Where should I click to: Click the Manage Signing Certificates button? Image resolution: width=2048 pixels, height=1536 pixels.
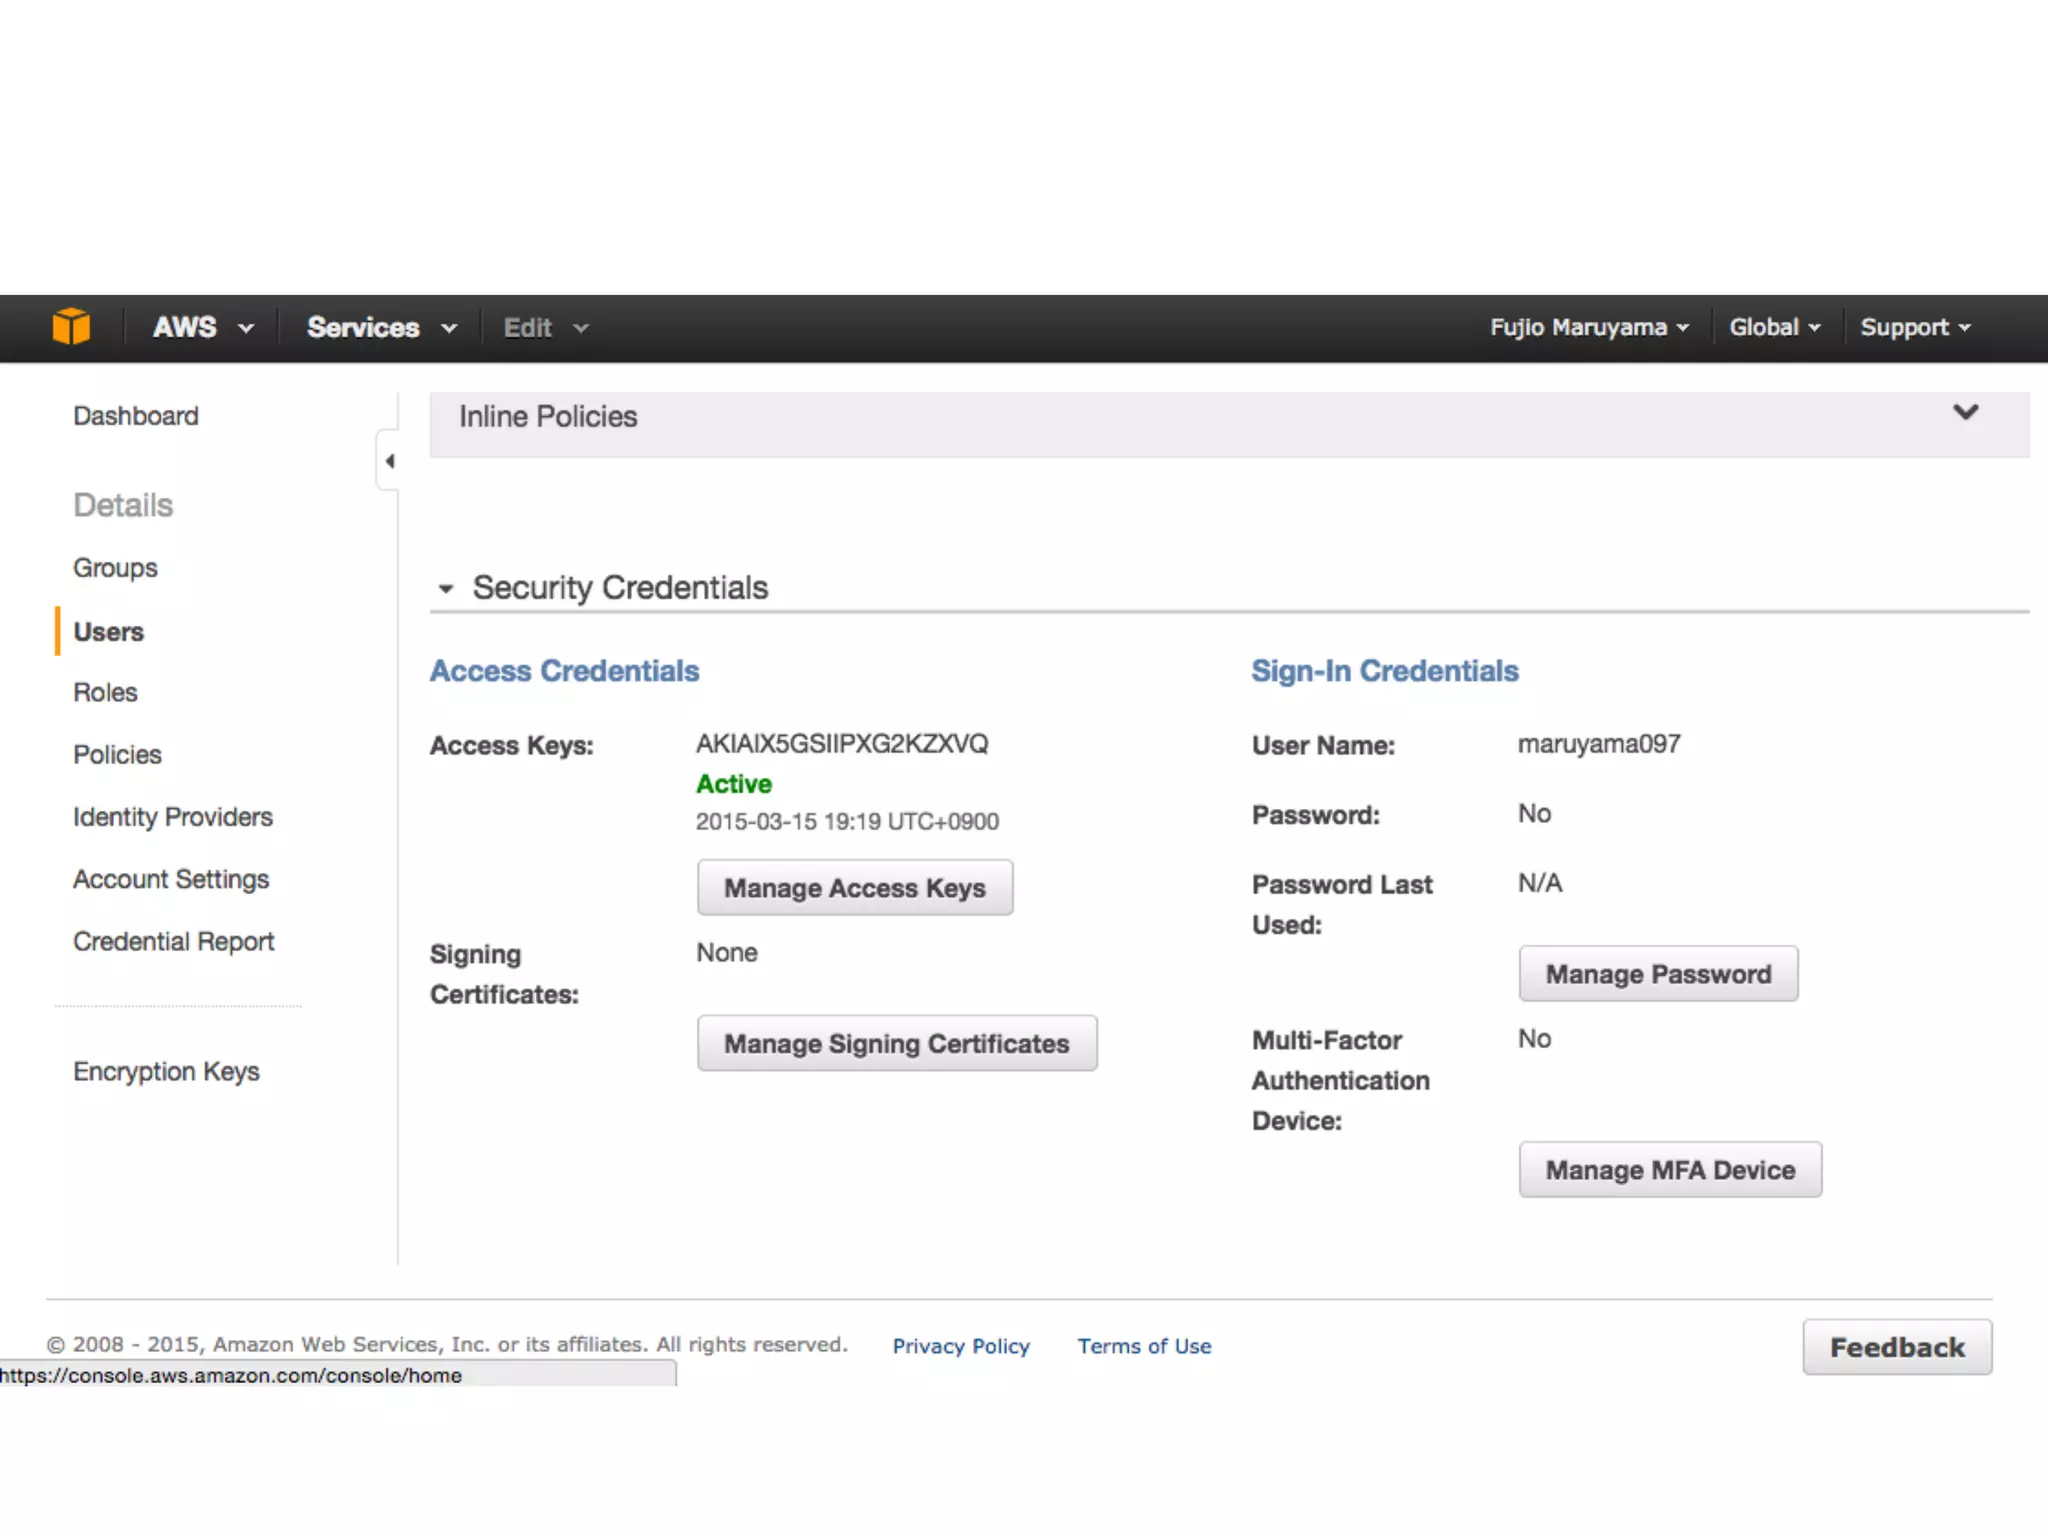pyautogui.click(x=896, y=1044)
